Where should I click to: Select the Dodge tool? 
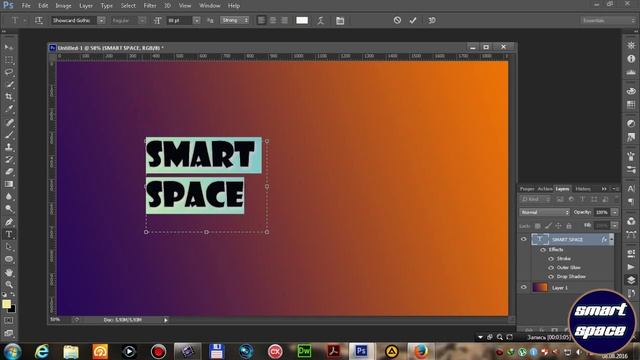click(x=9, y=209)
